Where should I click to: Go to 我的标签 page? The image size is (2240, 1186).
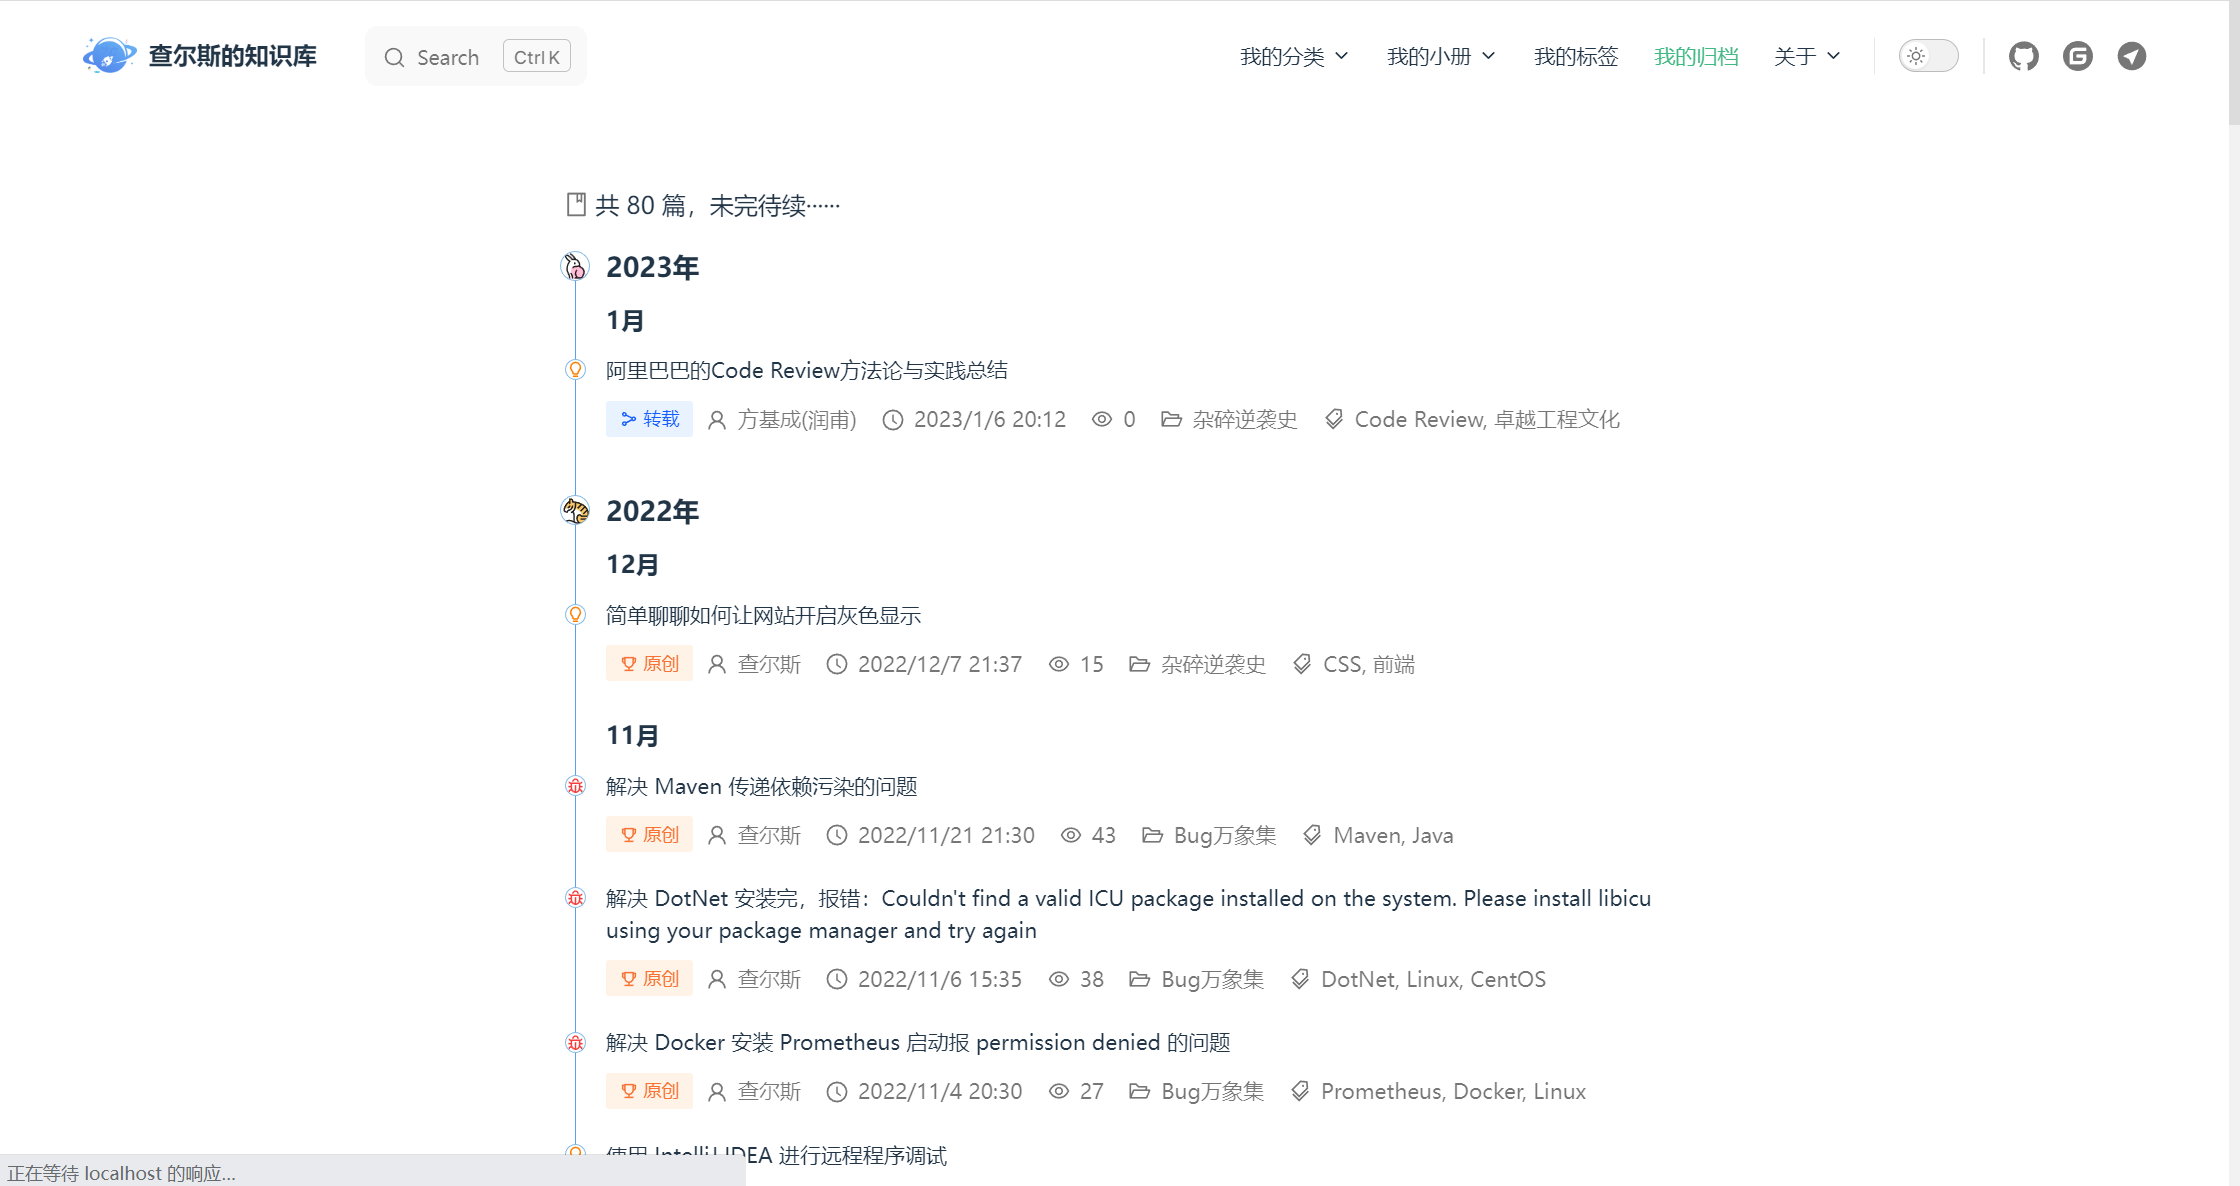tap(1575, 57)
